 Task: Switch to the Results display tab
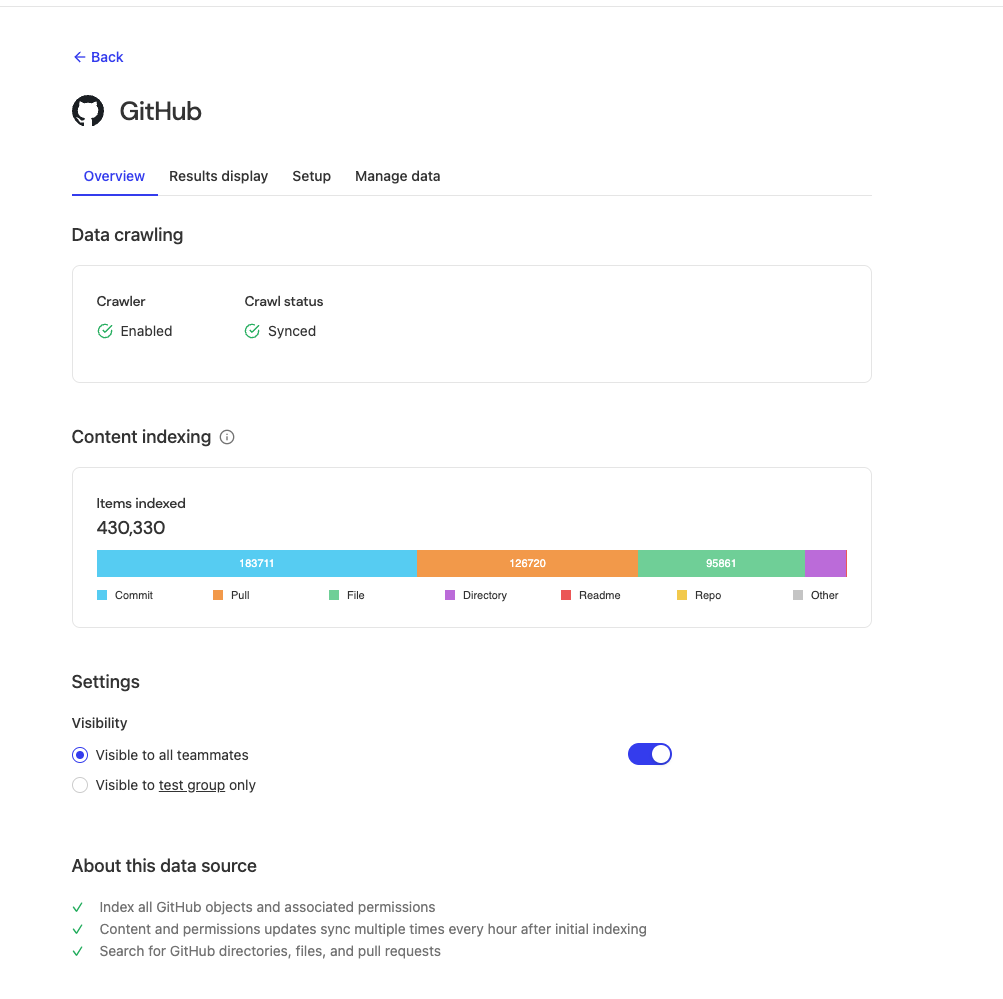(218, 177)
